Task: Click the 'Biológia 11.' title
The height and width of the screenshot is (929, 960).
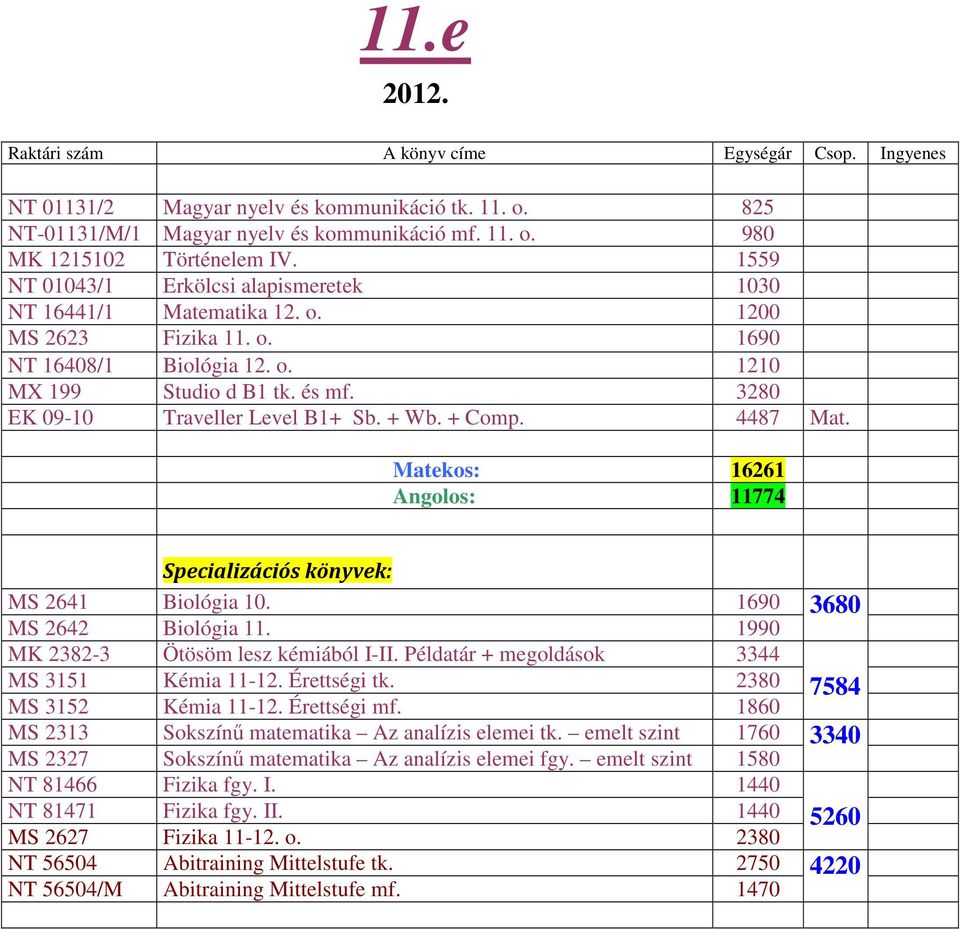Action: pos(216,629)
